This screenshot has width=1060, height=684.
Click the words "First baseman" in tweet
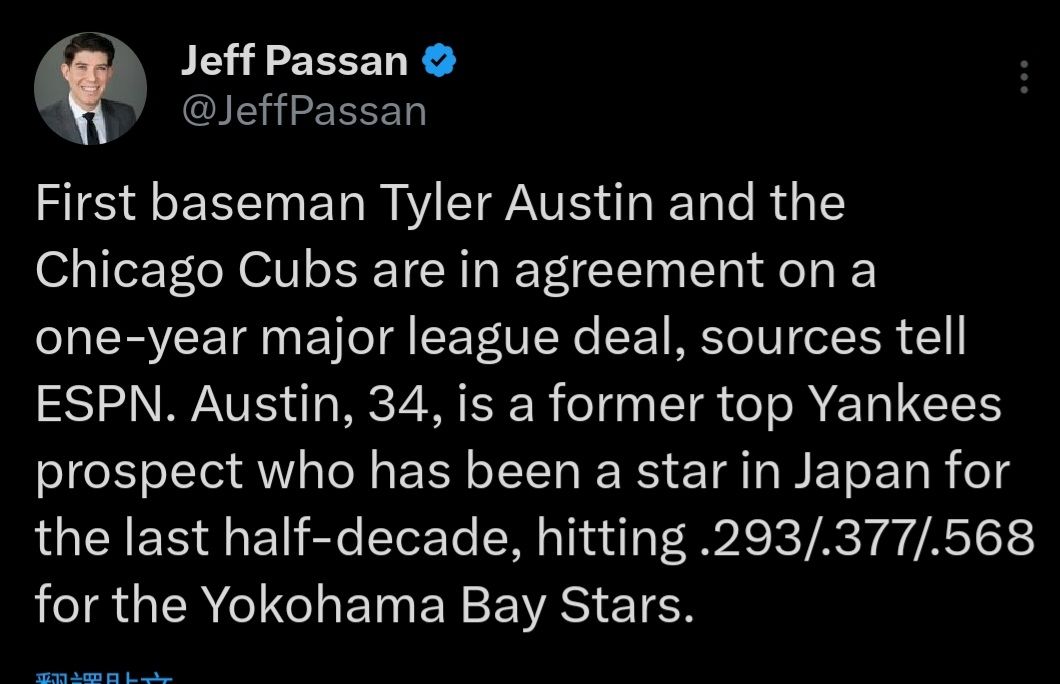(200, 204)
